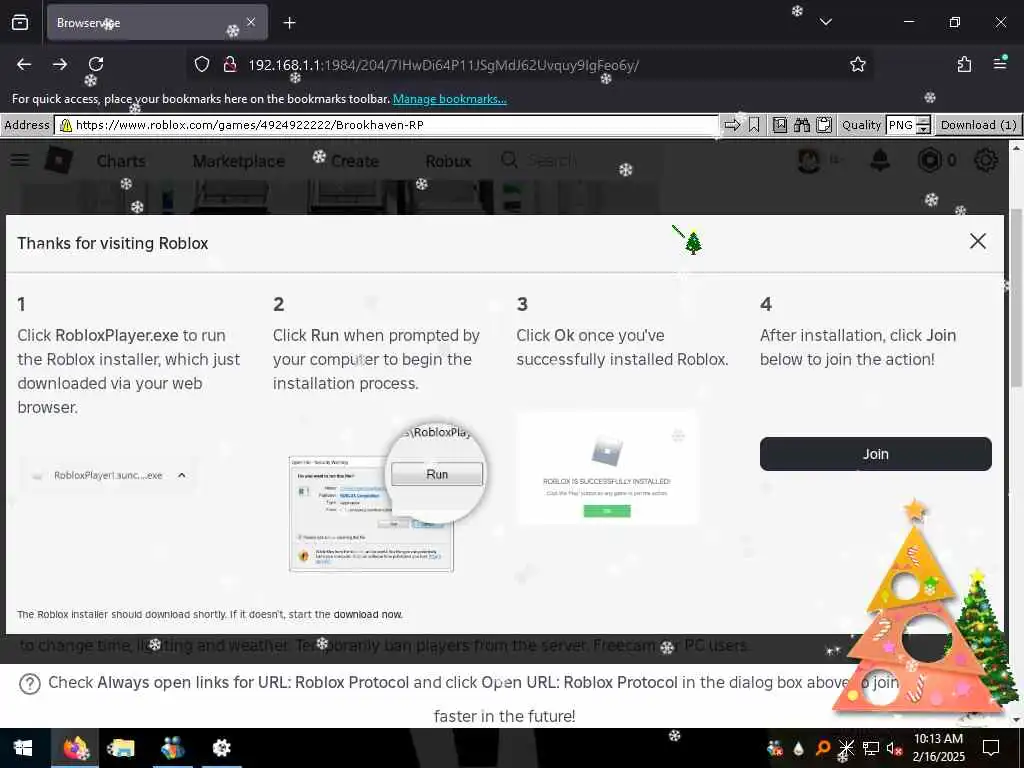Select the Browservice tab

coord(157,23)
